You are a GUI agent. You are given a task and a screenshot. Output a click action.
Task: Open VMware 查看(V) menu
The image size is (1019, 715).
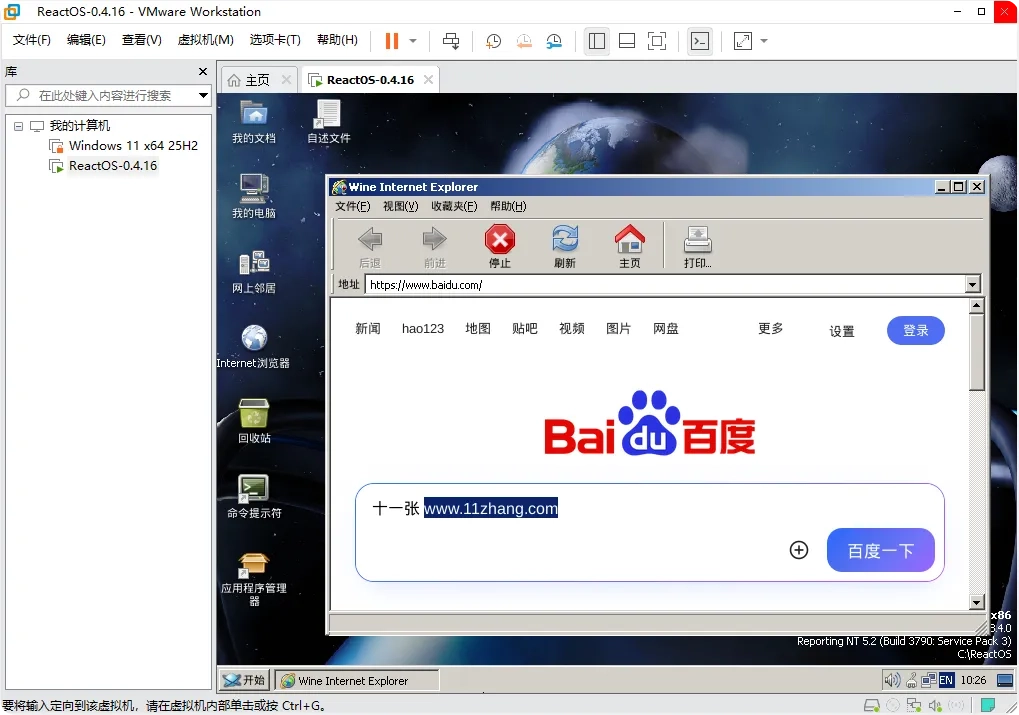[141, 40]
